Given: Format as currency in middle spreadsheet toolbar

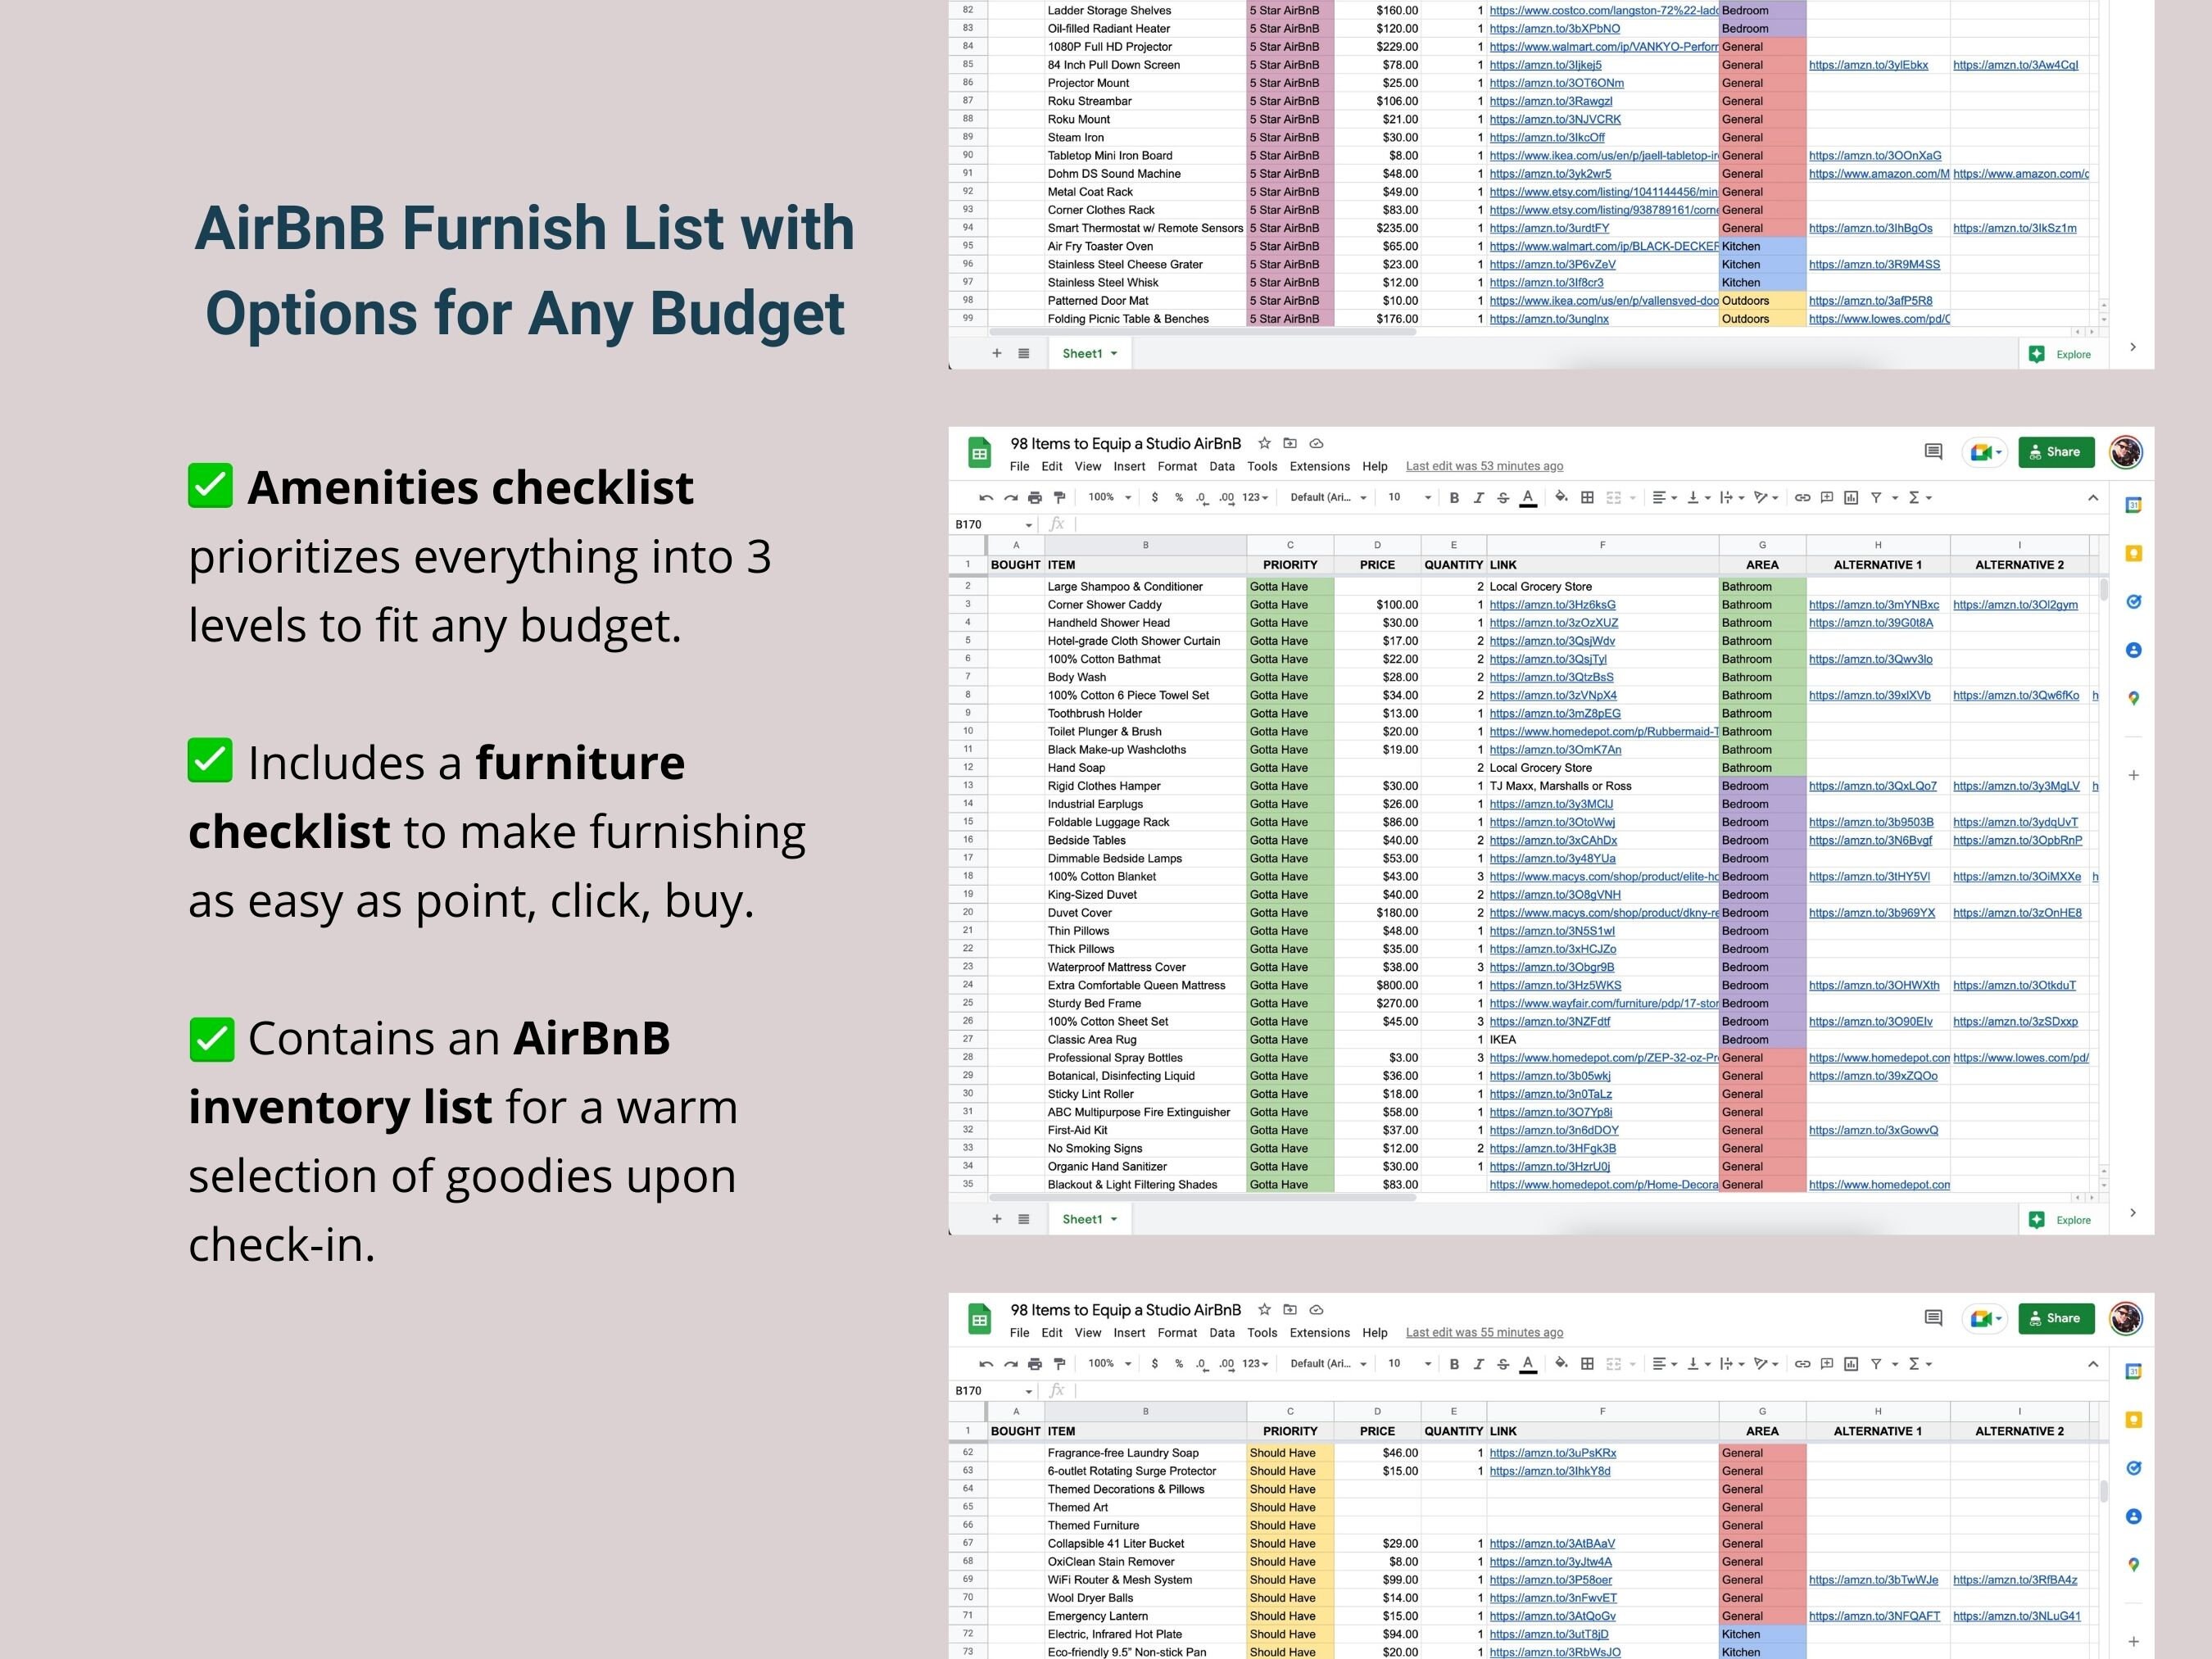Looking at the screenshot, I should [1155, 497].
